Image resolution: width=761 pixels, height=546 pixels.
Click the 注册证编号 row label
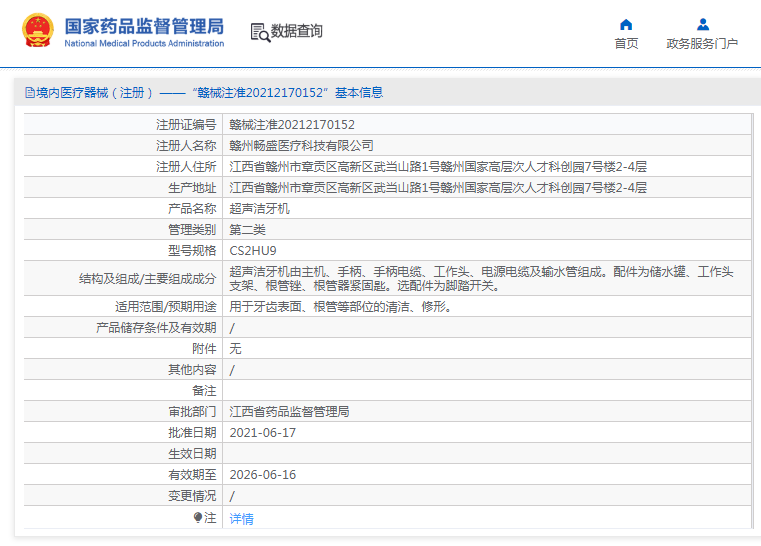186,125
